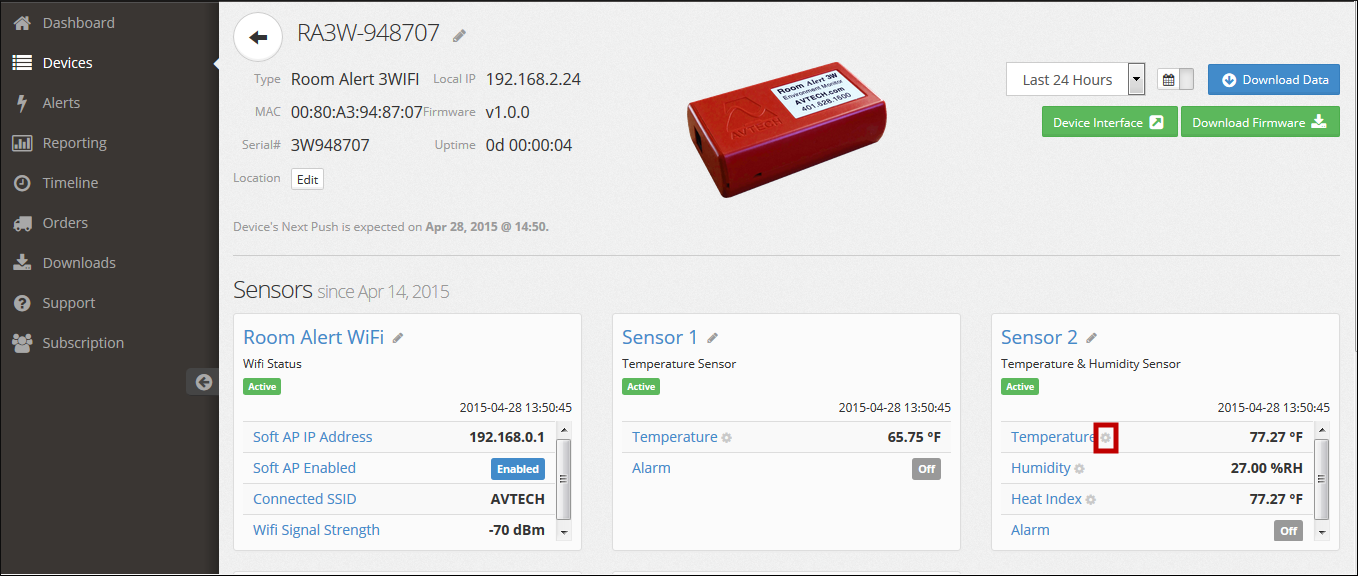The width and height of the screenshot is (1358, 576).
Task: Open Sensor 1 Temperature gear settings
Action: click(x=726, y=438)
